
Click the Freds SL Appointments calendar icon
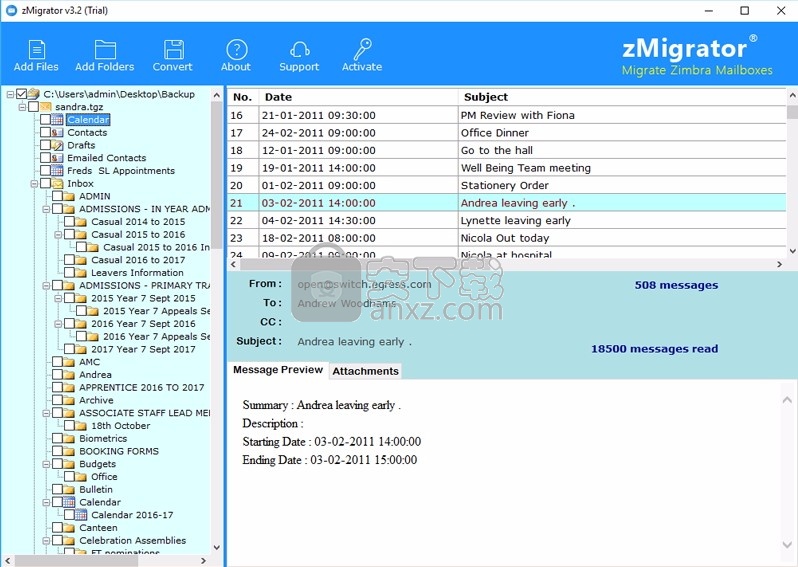pos(58,171)
